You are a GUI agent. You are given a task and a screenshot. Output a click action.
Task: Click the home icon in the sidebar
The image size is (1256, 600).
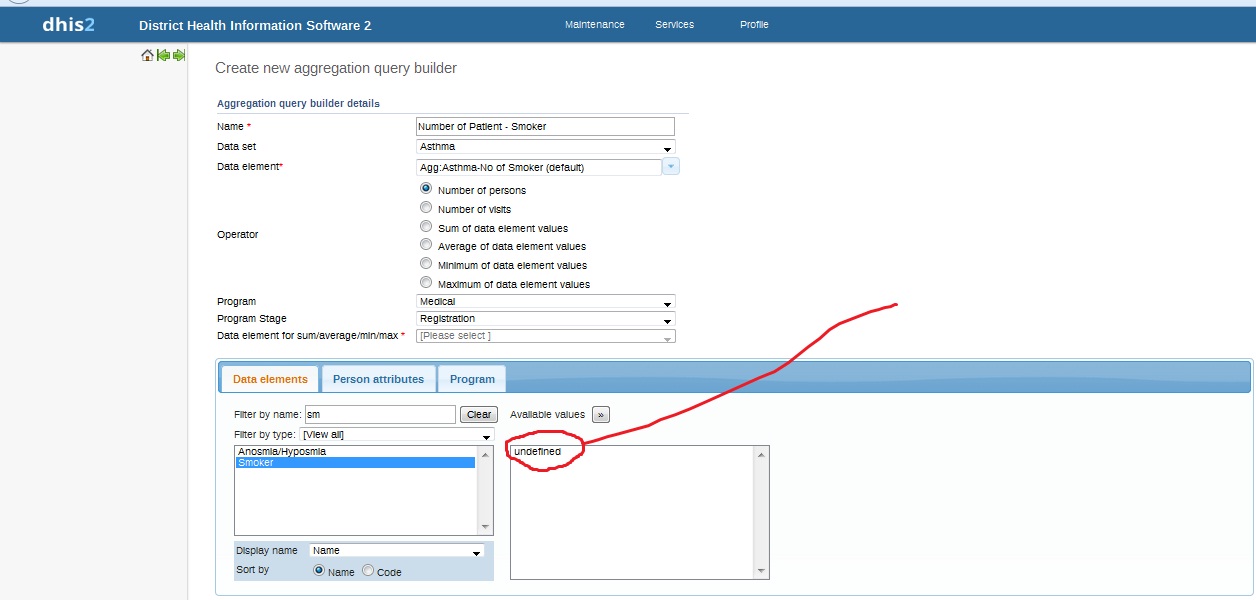147,55
